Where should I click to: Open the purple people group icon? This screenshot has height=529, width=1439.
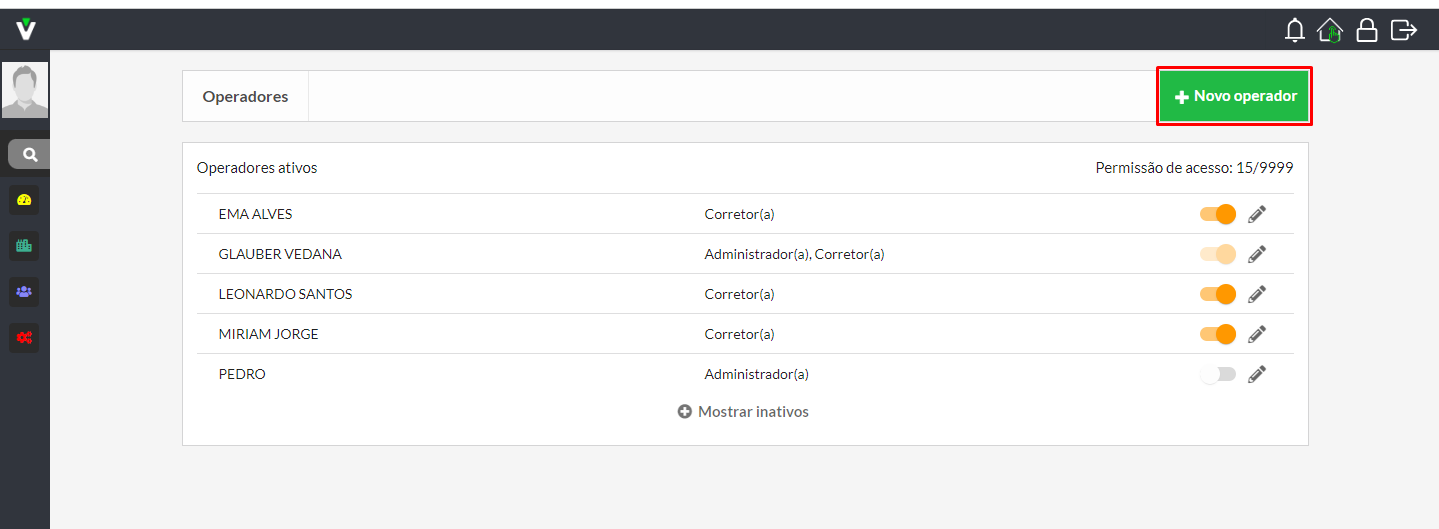pyautogui.click(x=25, y=292)
